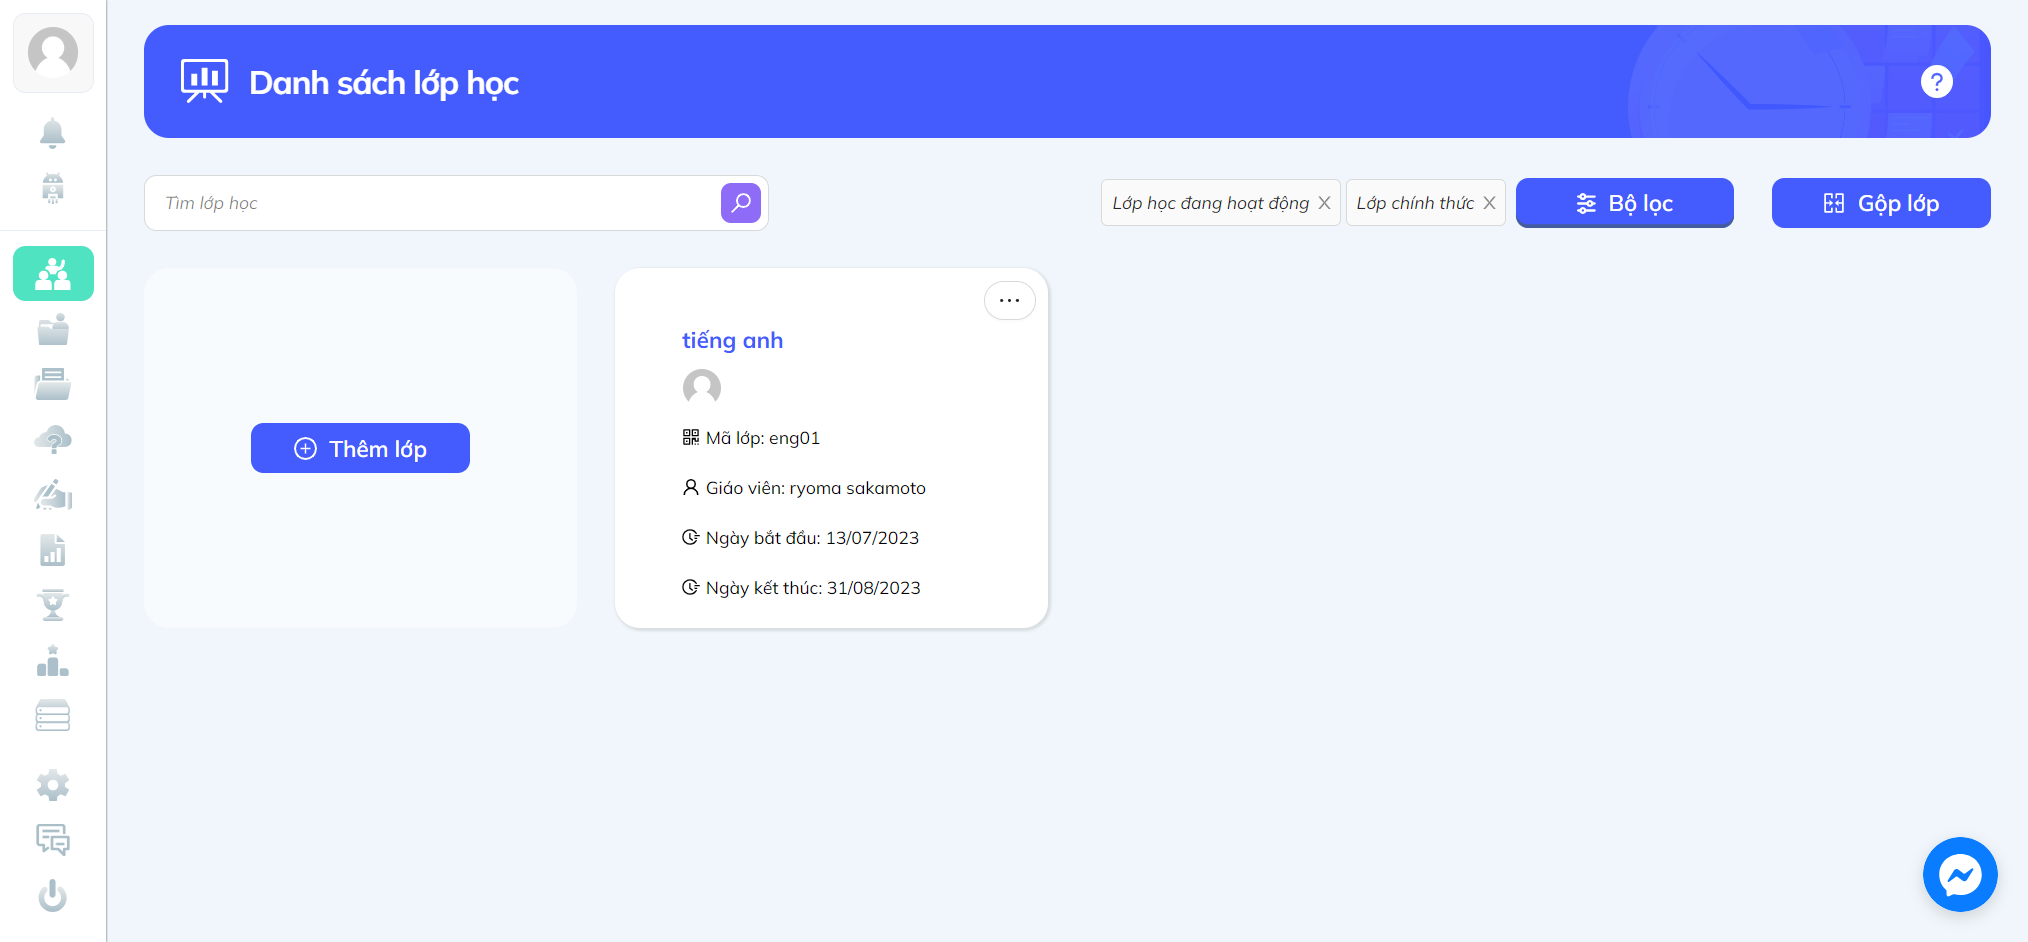The height and width of the screenshot is (942, 2028).
Task: Click the presentation board icon in header
Action: (205, 81)
